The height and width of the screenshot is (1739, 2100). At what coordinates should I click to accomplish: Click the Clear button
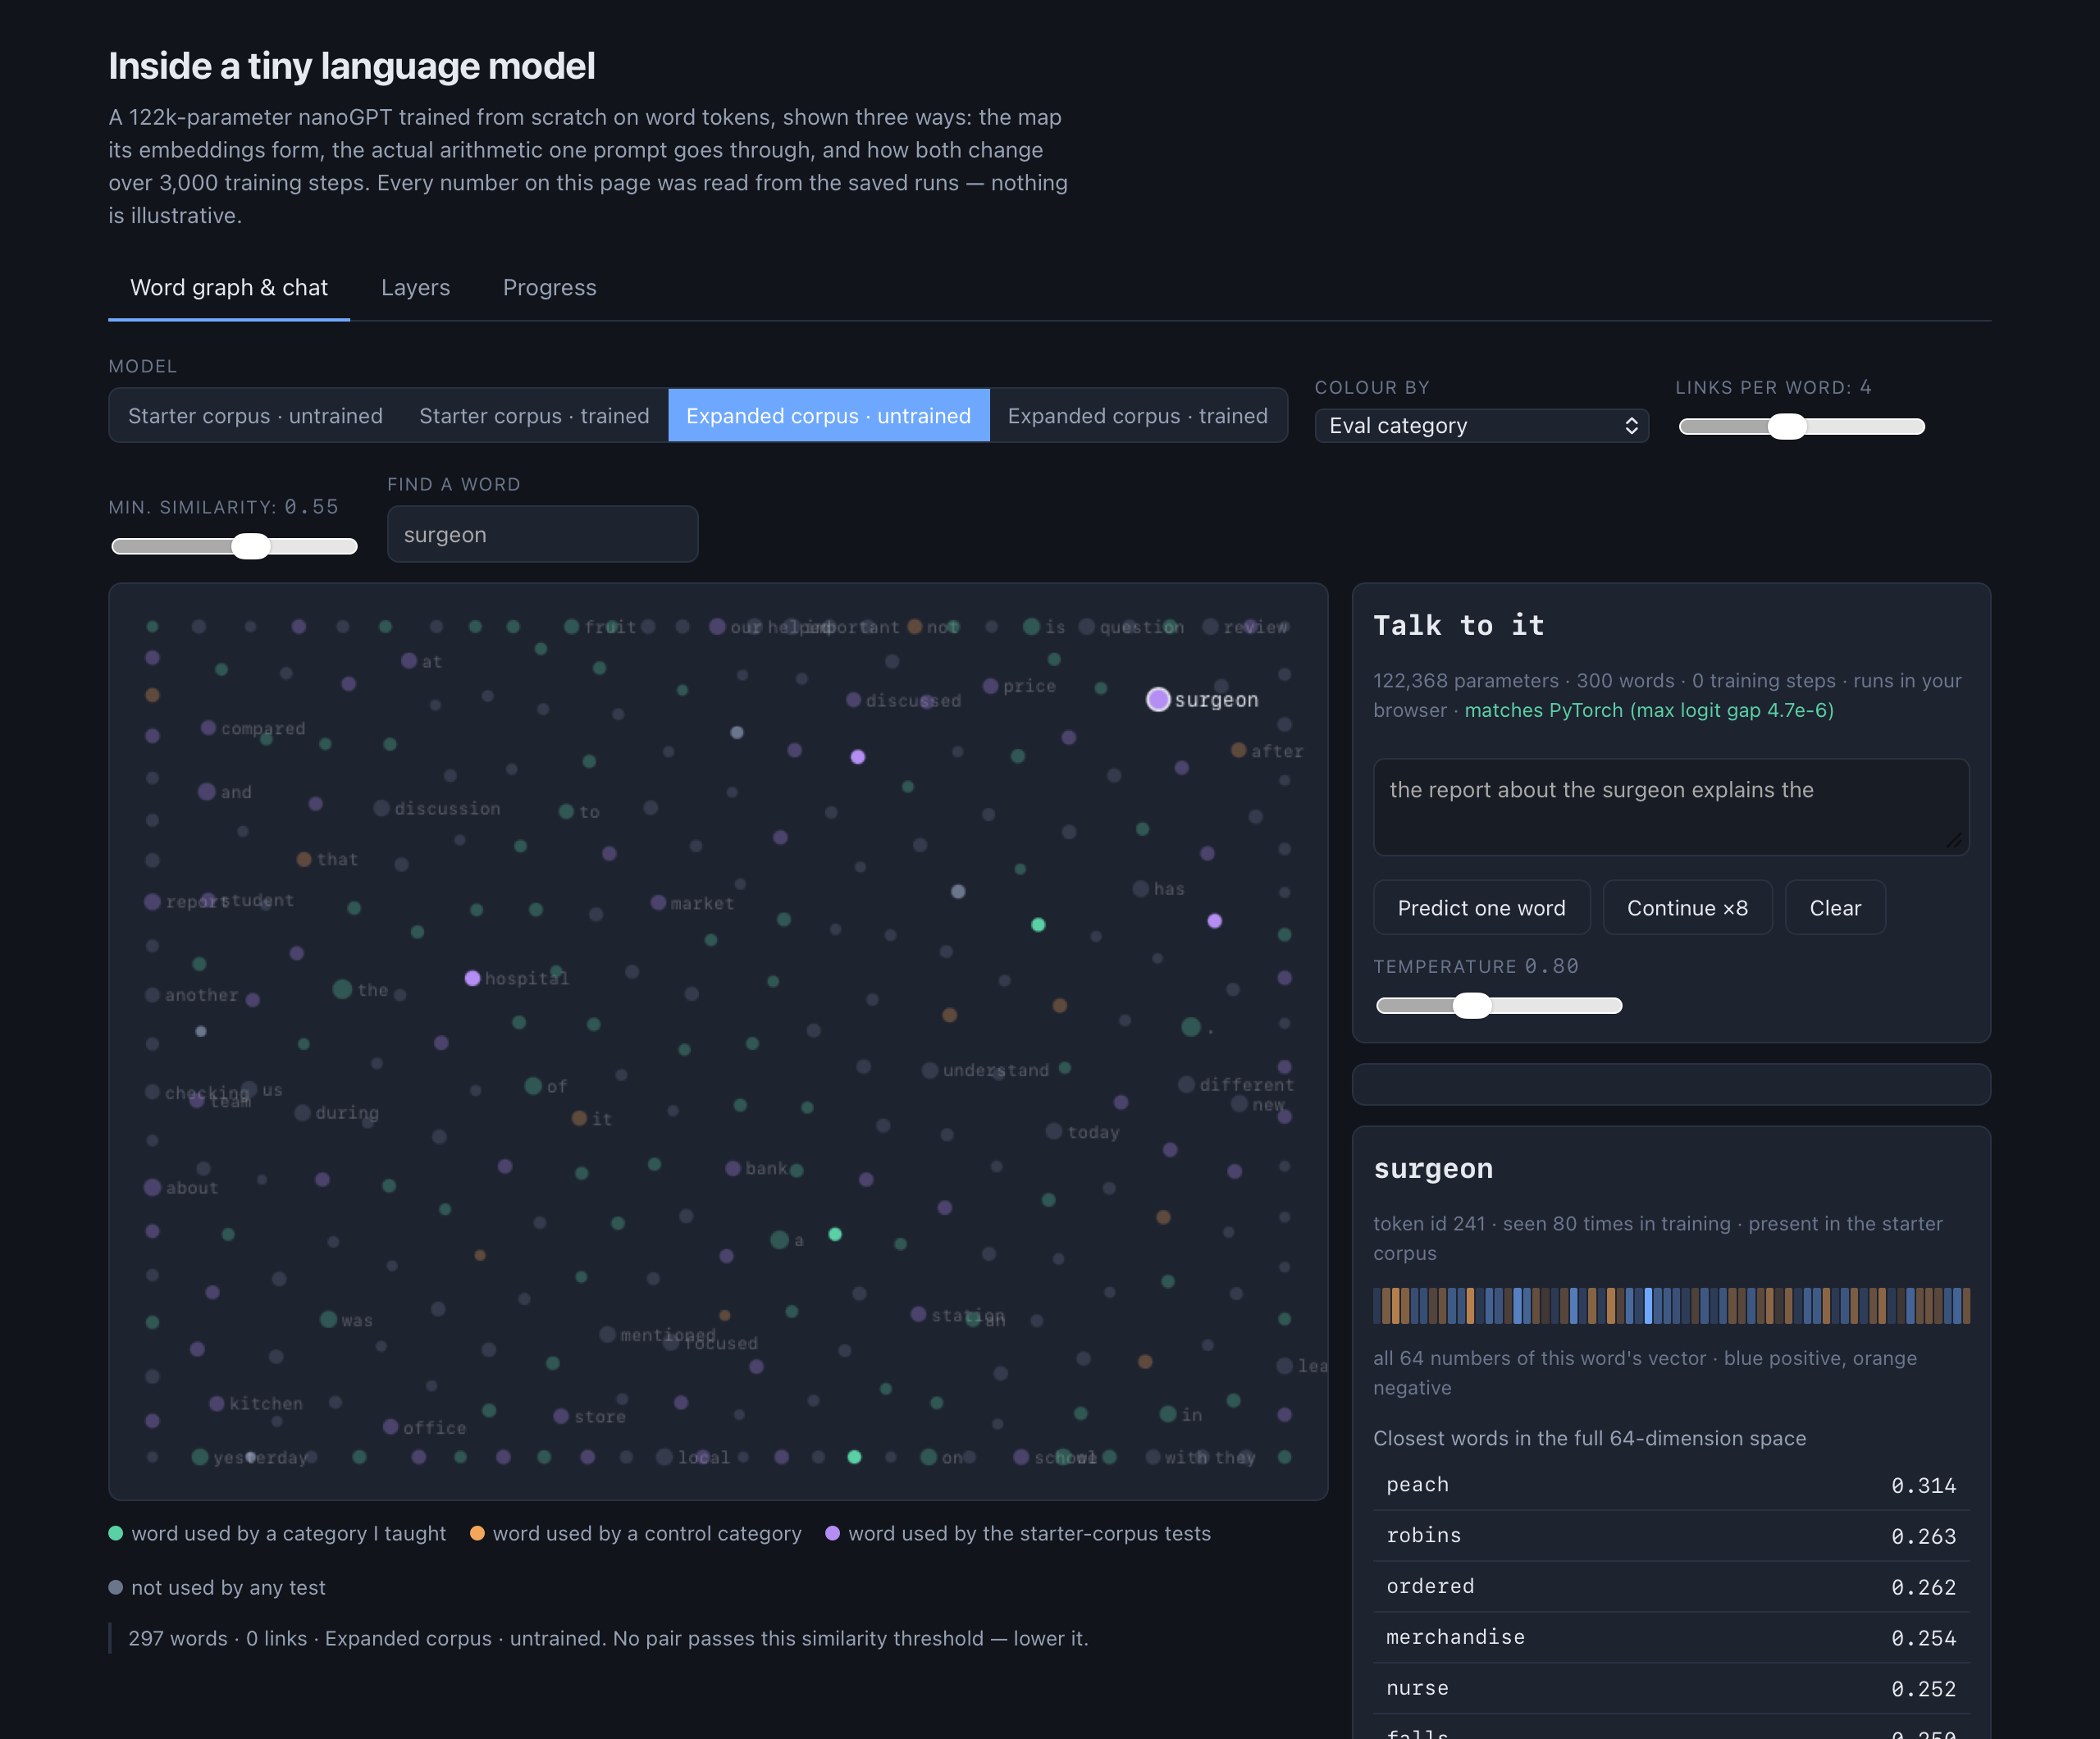click(1835, 908)
